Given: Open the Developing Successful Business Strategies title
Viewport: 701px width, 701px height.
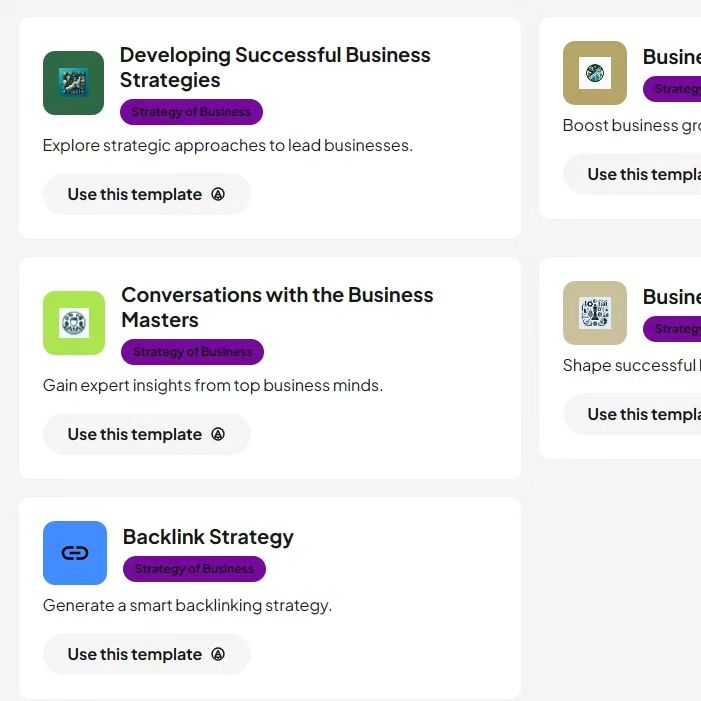Looking at the screenshot, I should coord(275,68).
